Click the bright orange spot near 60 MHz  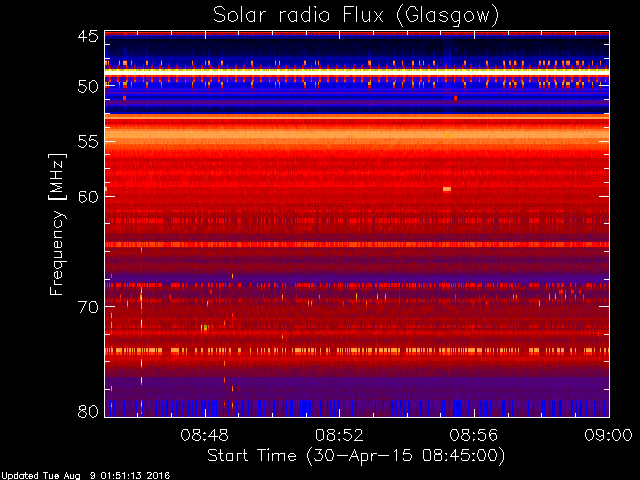click(x=447, y=189)
